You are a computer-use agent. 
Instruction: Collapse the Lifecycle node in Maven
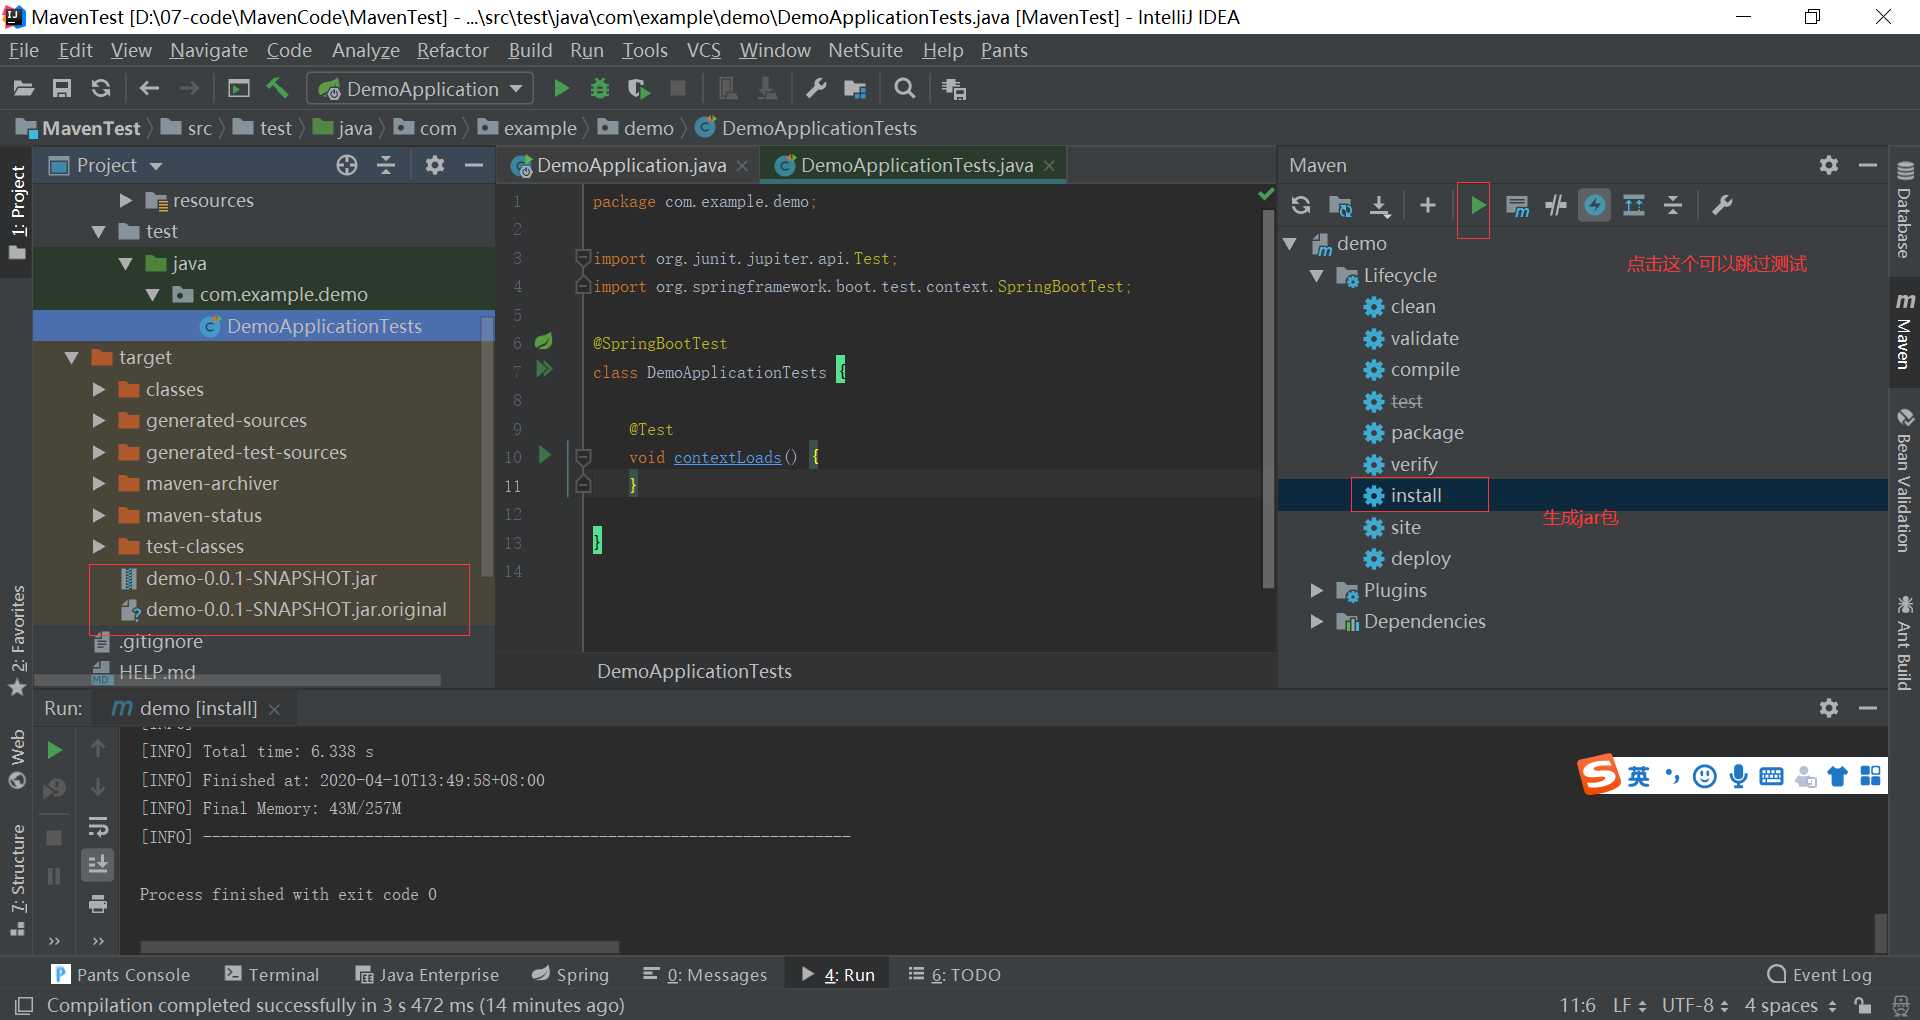coord(1316,275)
